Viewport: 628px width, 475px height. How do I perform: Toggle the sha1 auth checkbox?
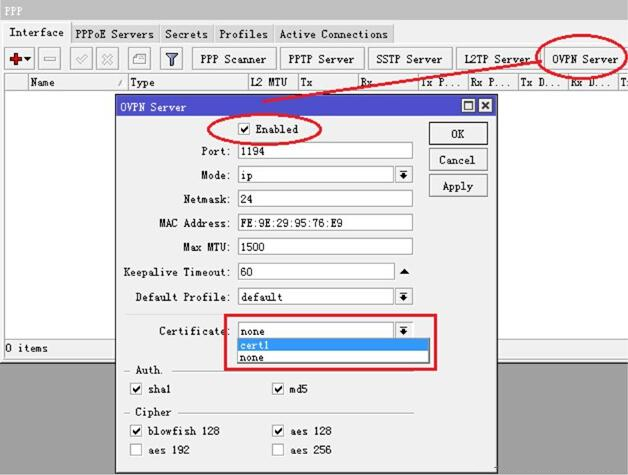click(x=136, y=389)
